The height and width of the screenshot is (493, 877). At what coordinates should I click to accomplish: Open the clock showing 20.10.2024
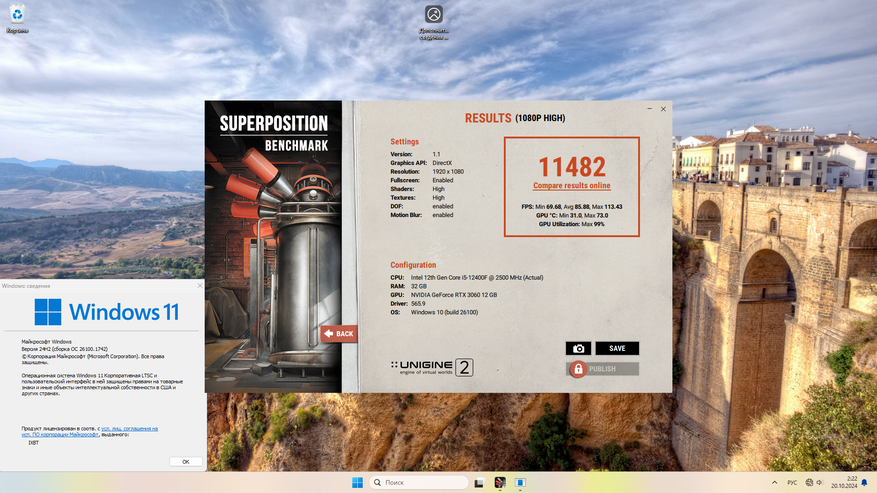844,482
